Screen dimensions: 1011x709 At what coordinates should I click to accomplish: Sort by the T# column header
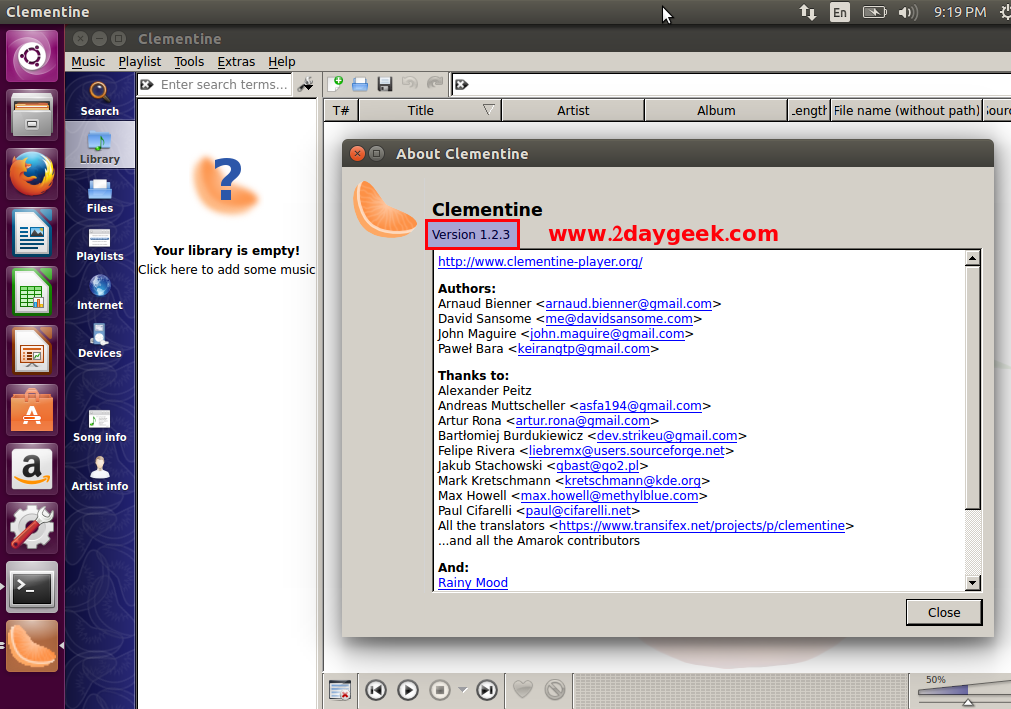(341, 110)
